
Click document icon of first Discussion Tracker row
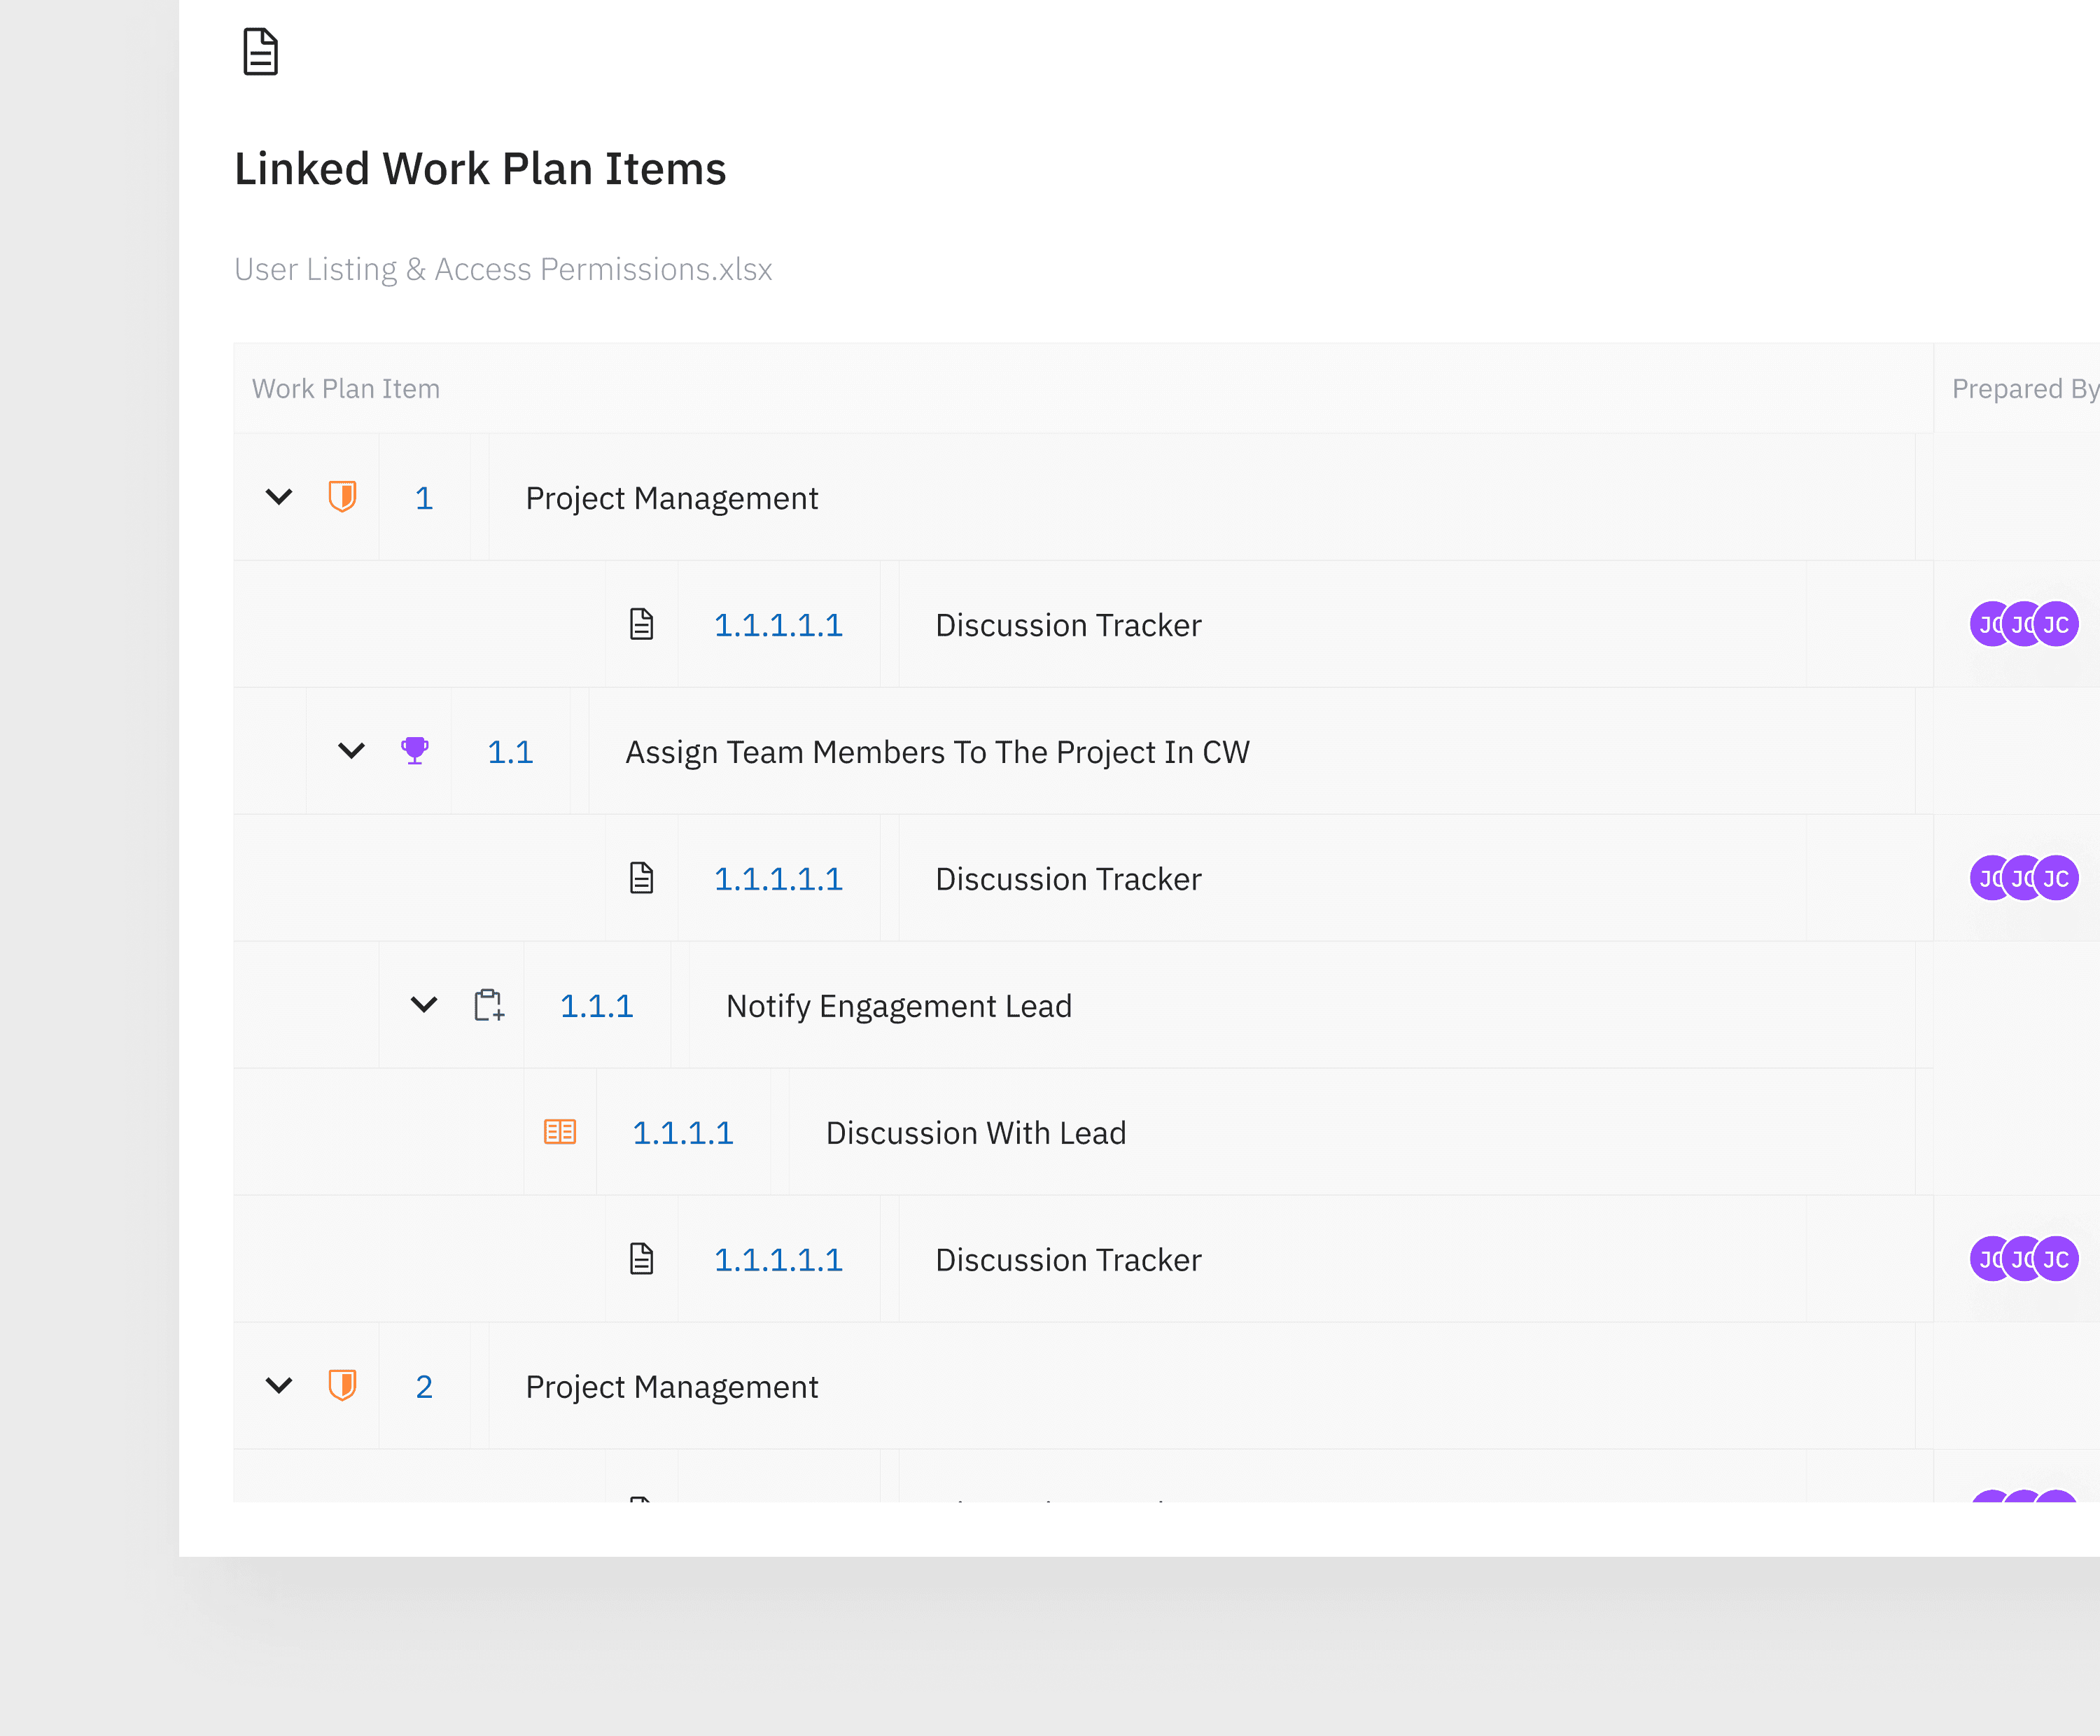pyautogui.click(x=641, y=625)
